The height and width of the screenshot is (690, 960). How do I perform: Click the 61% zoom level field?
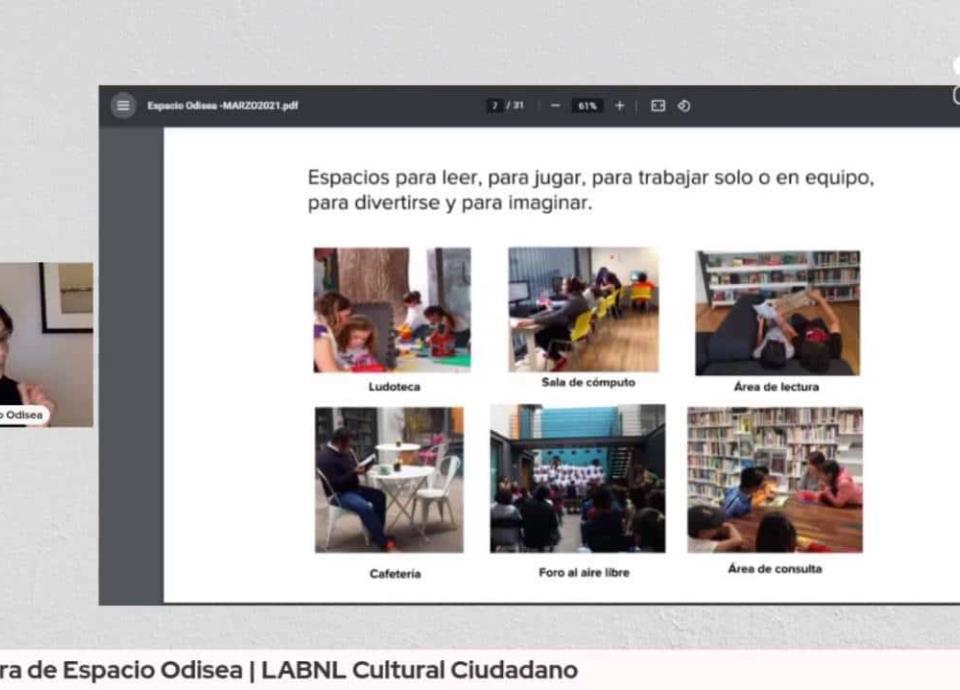pyautogui.click(x=587, y=106)
